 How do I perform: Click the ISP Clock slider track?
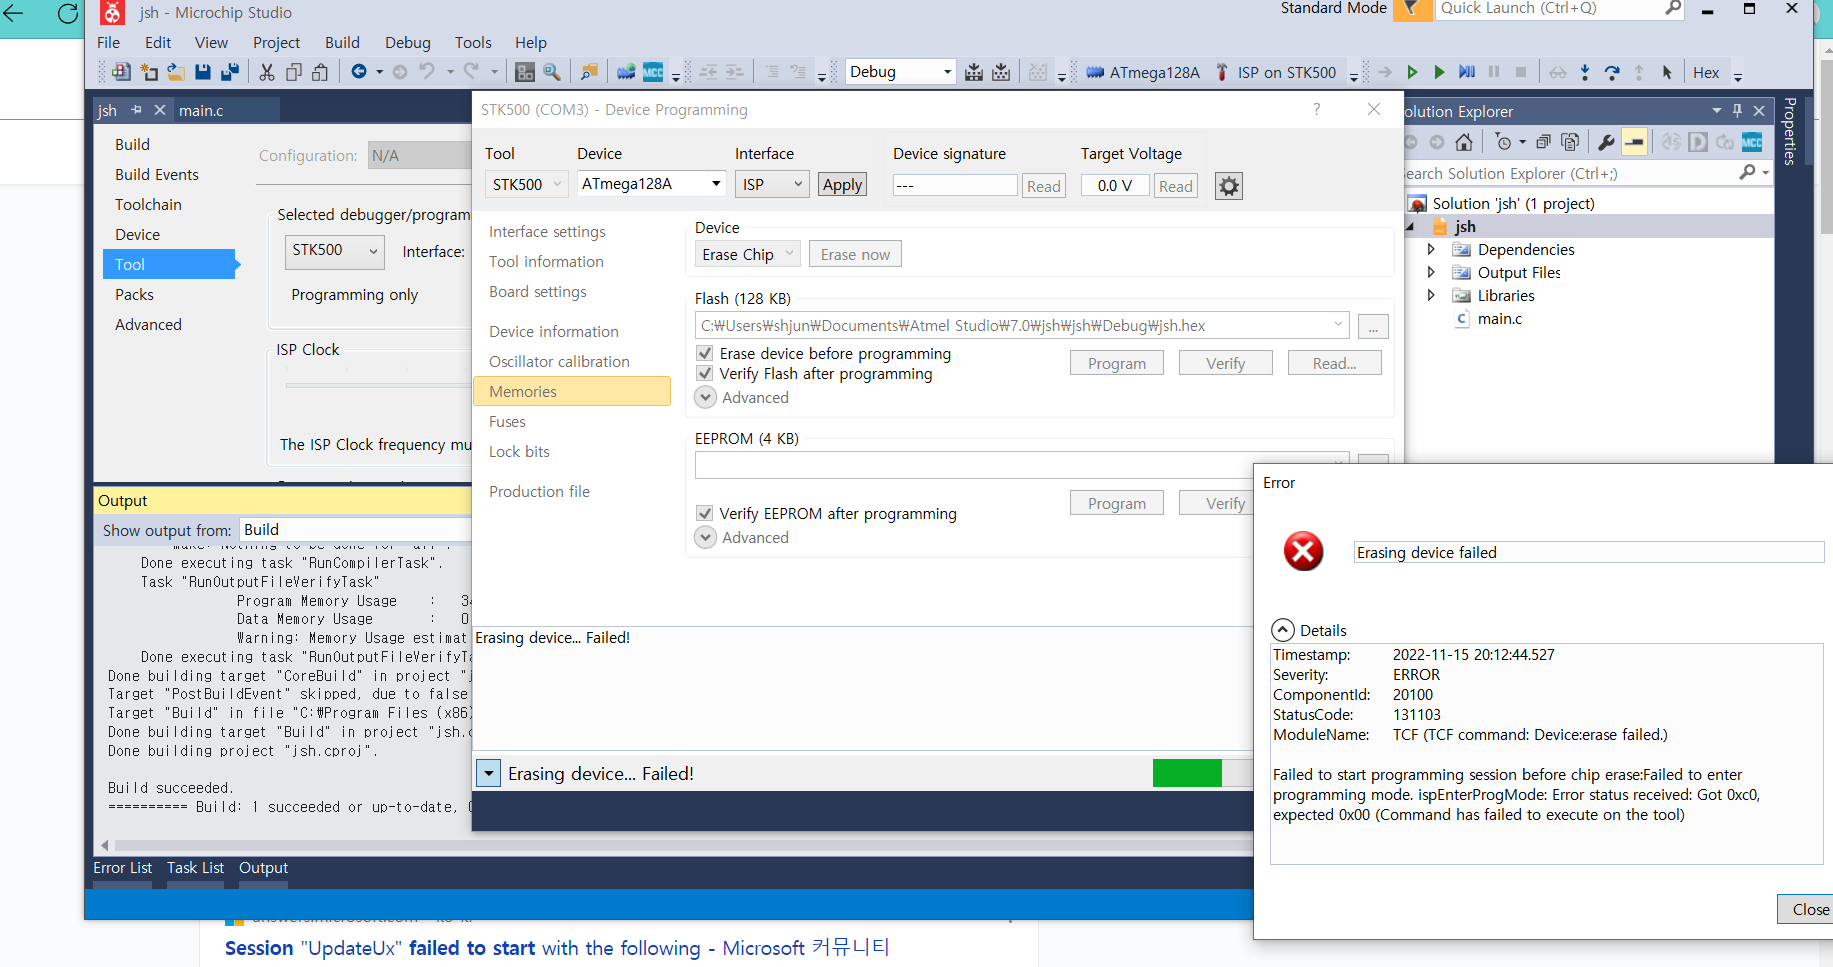[377, 385]
